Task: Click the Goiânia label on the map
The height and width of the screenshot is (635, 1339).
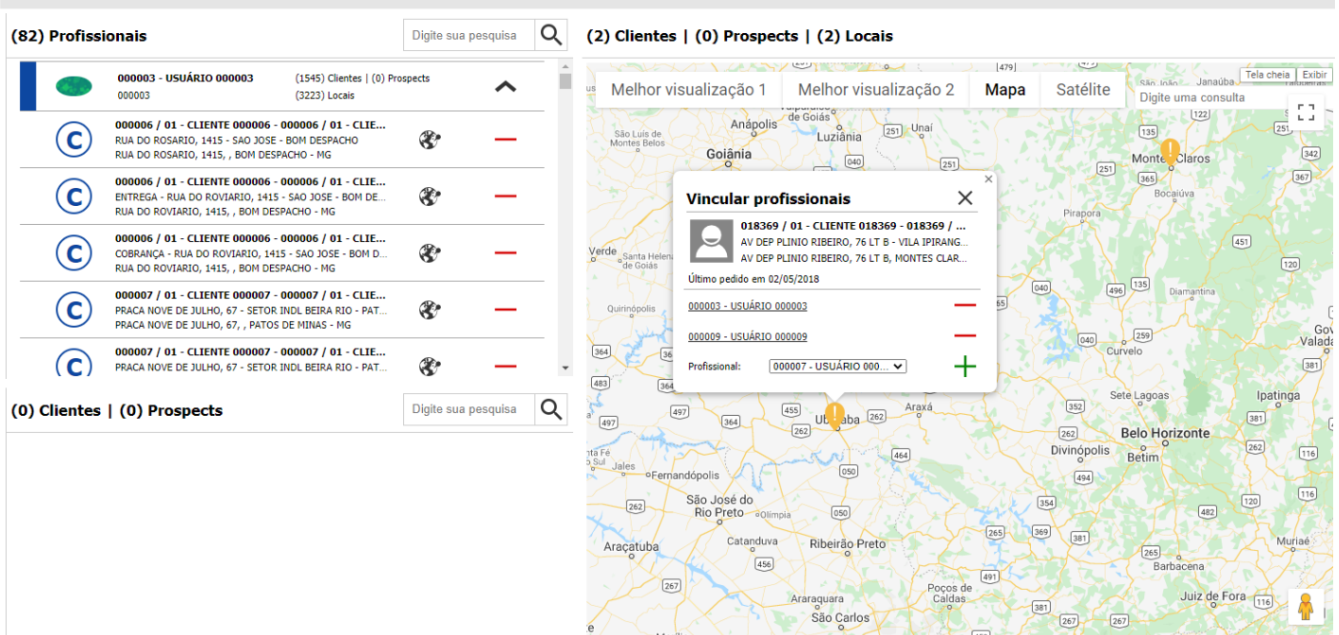Action: coord(728,154)
